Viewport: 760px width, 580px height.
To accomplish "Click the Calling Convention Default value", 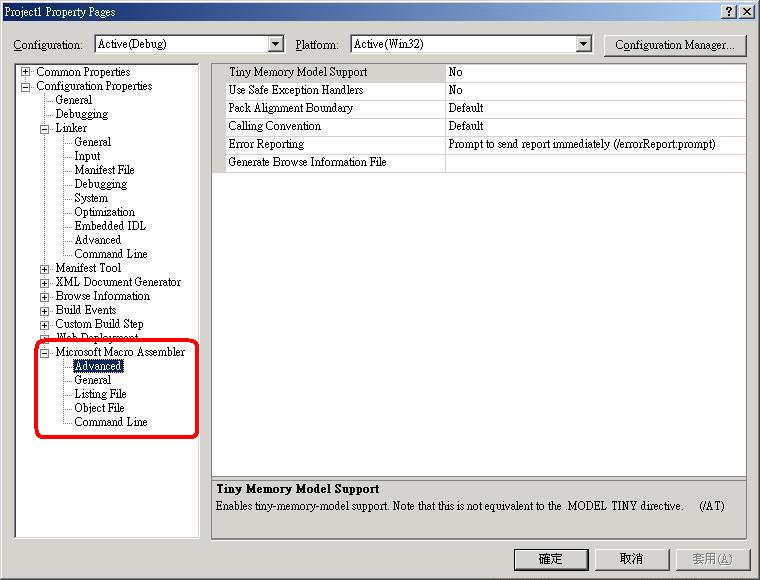I will [x=596, y=126].
